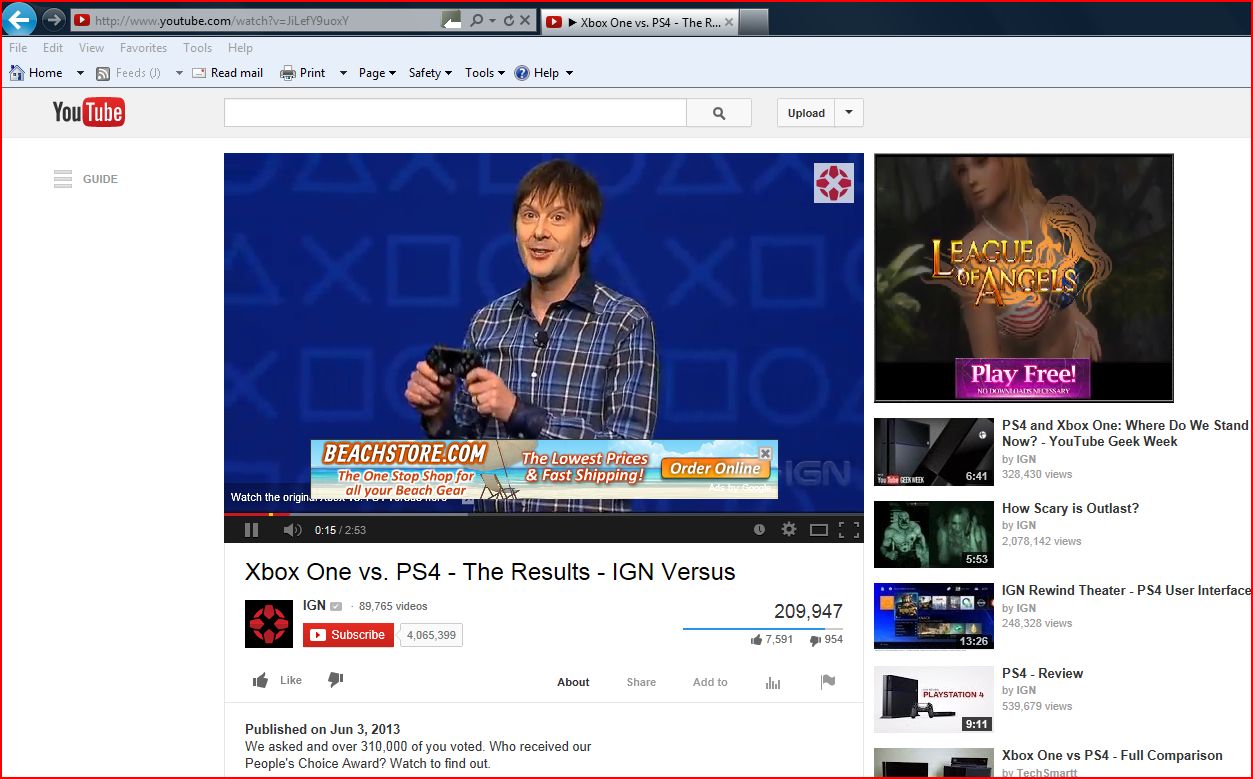The height and width of the screenshot is (779, 1253).
Task: Select the Share tab
Action: click(641, 682)
